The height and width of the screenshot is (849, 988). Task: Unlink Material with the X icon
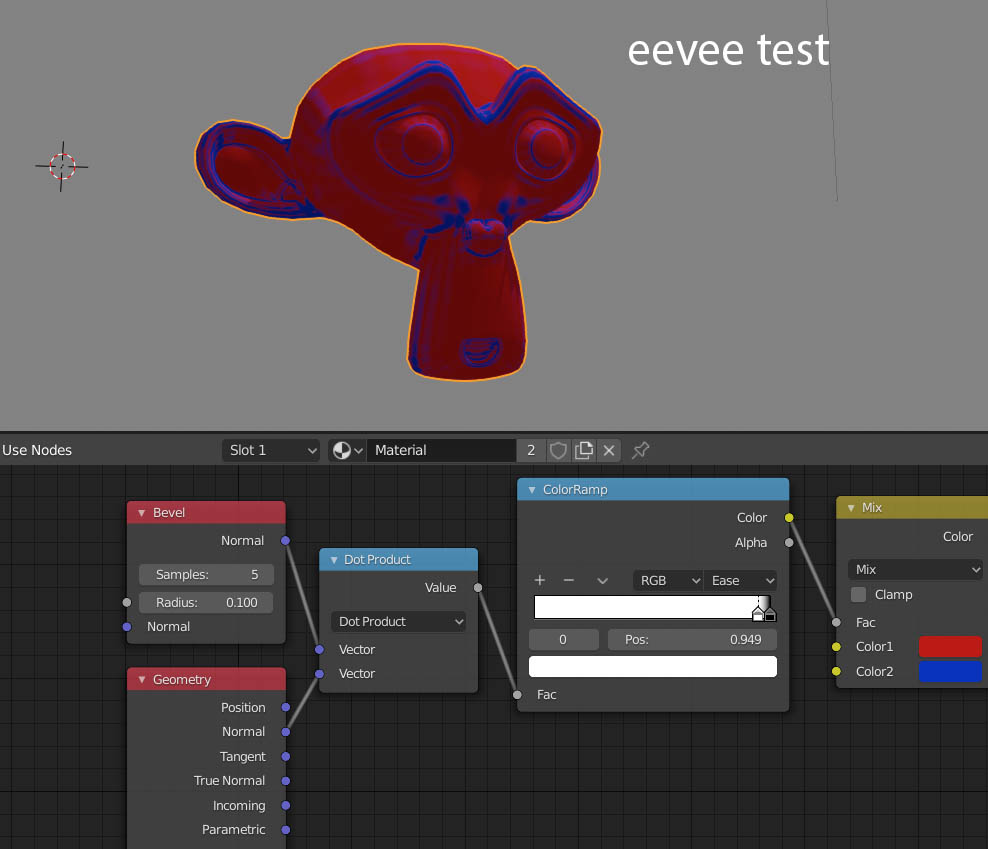pyautogui.click(x=609, y=450)
